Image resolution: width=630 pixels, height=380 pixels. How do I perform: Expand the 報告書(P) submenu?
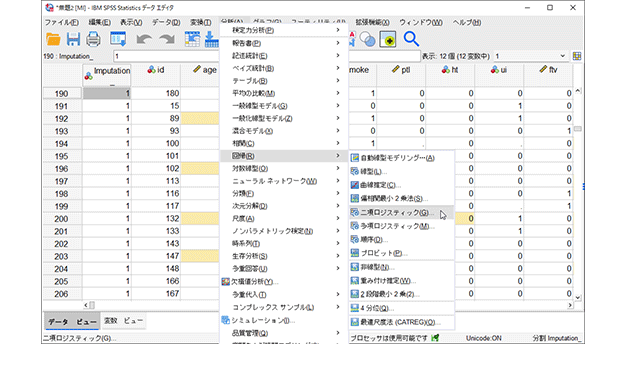coord(338,43)
